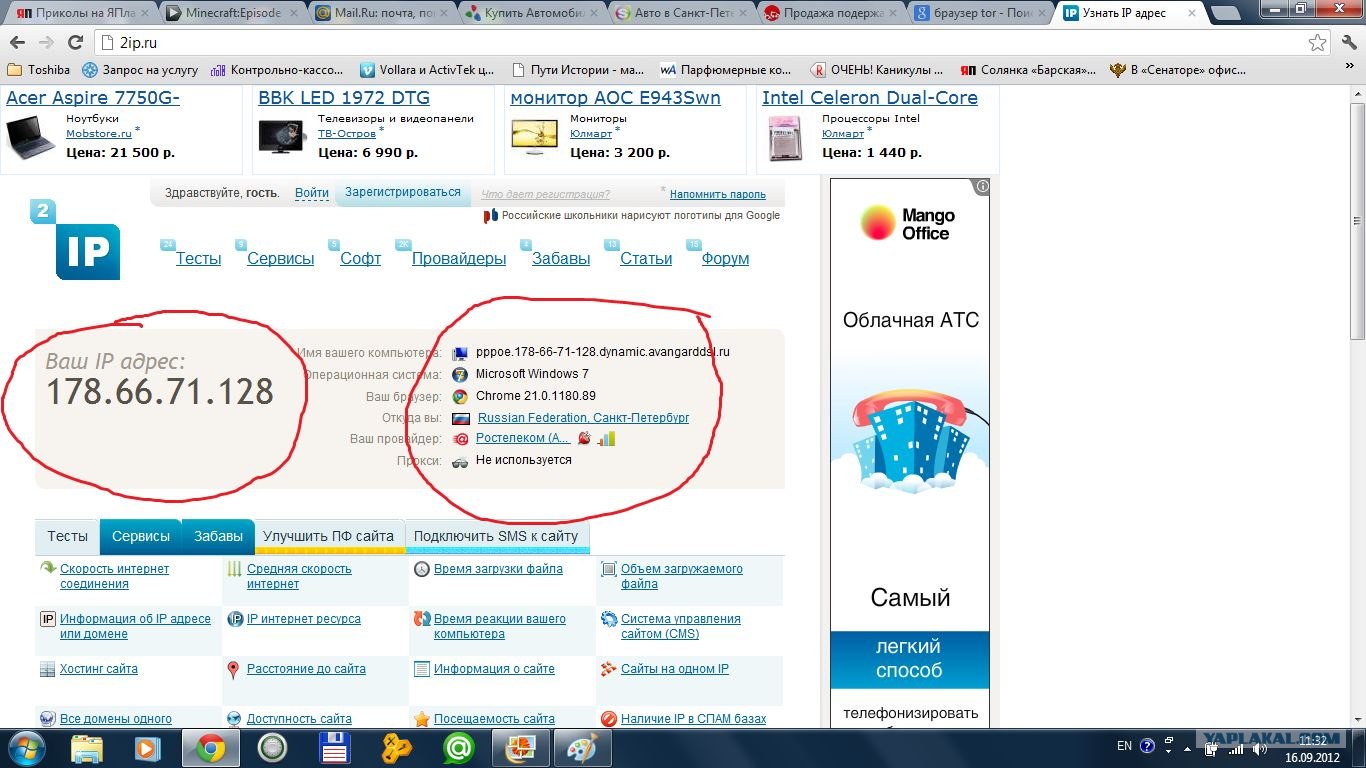
Task: Open the Запрос на услугу bookmark
Action: tap(141, 70)
